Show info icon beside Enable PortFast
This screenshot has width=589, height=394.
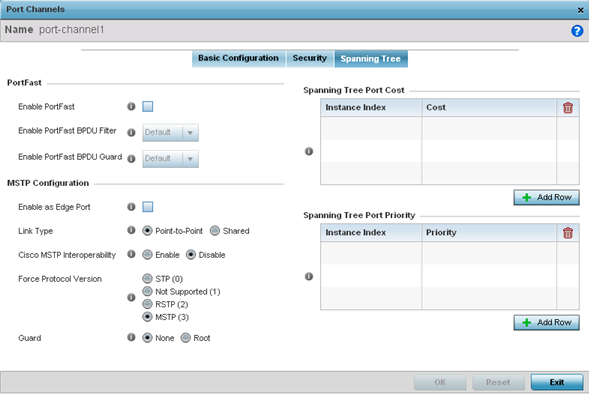click(131, 106)
